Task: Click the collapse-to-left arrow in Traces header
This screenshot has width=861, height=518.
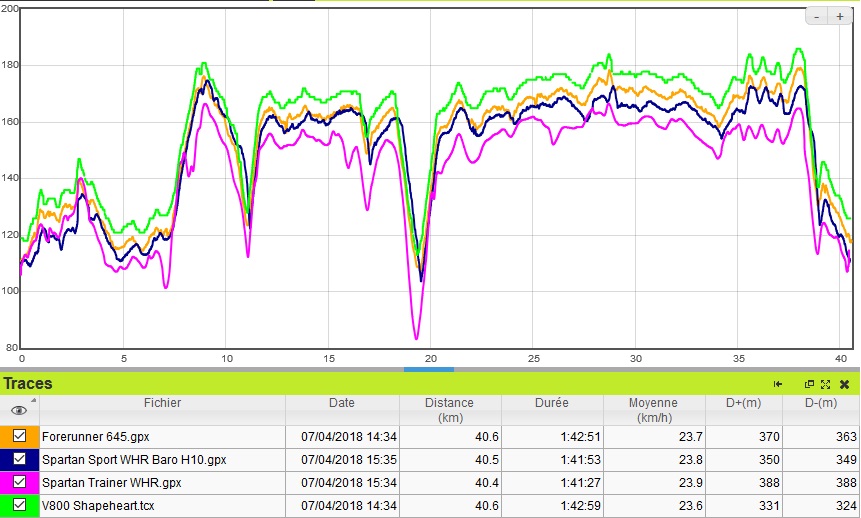Action: click(x=778, y=384)
